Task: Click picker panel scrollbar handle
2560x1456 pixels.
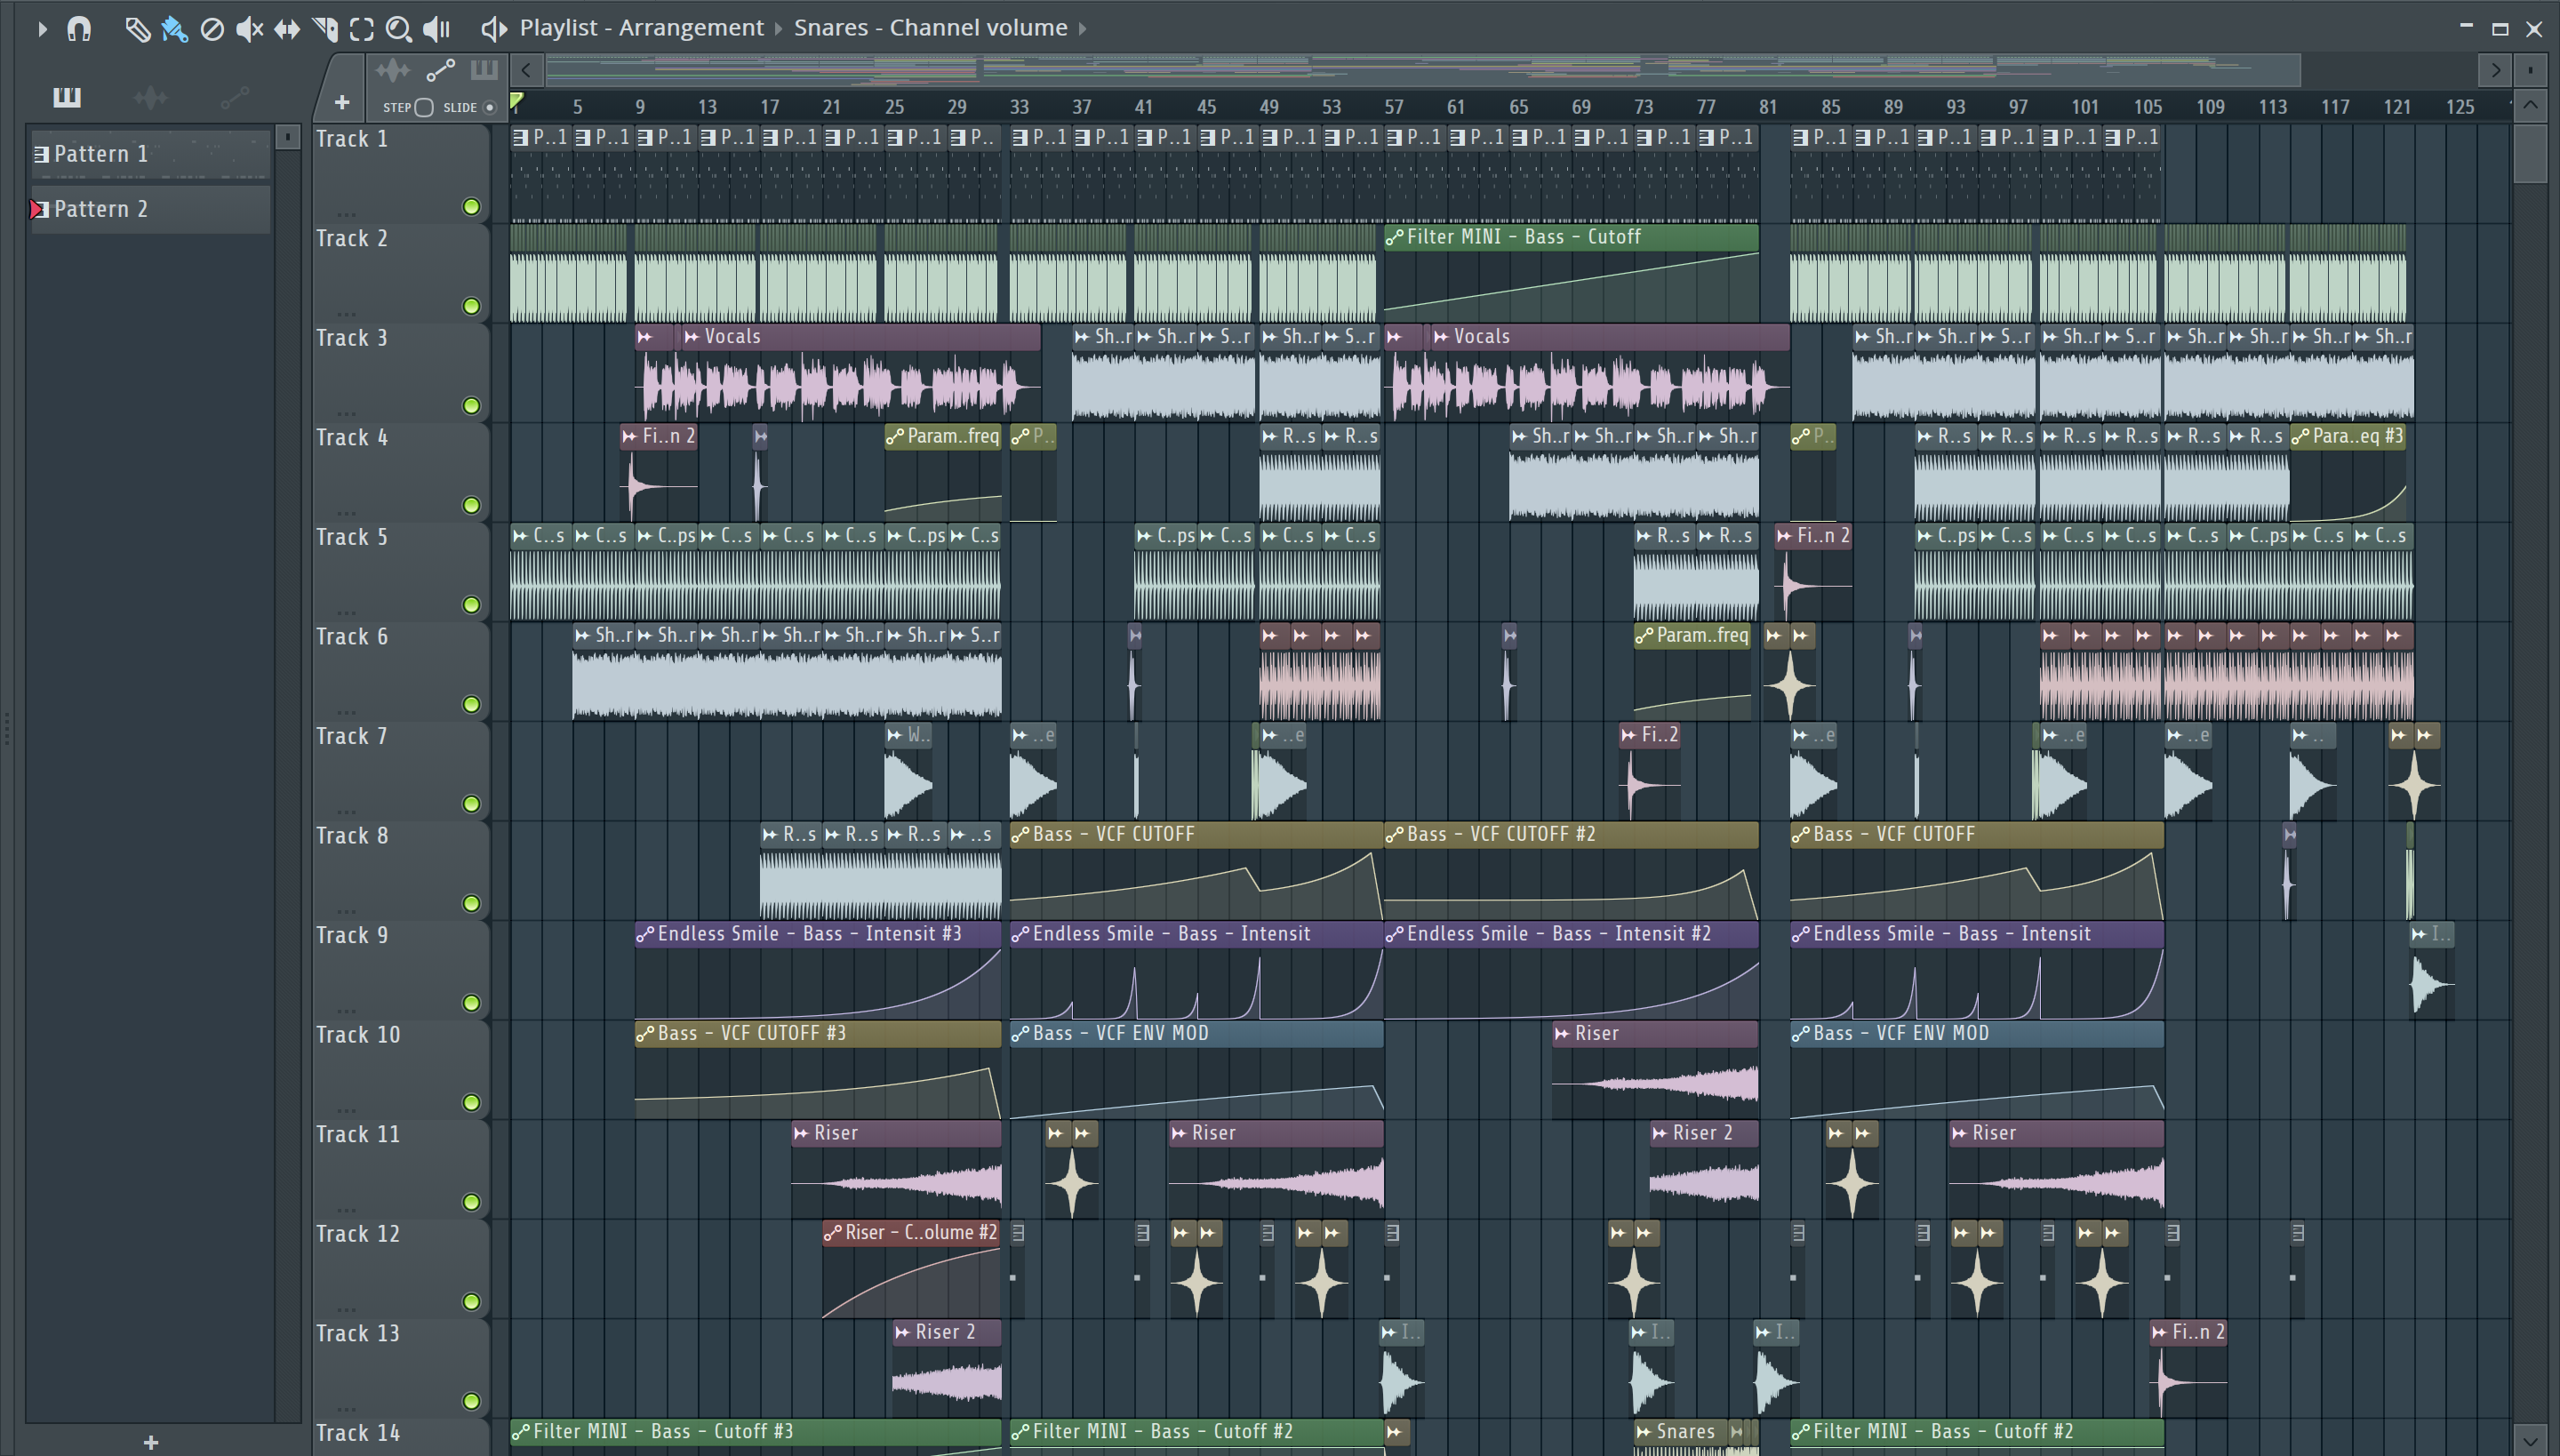Action: coord(287,136)
